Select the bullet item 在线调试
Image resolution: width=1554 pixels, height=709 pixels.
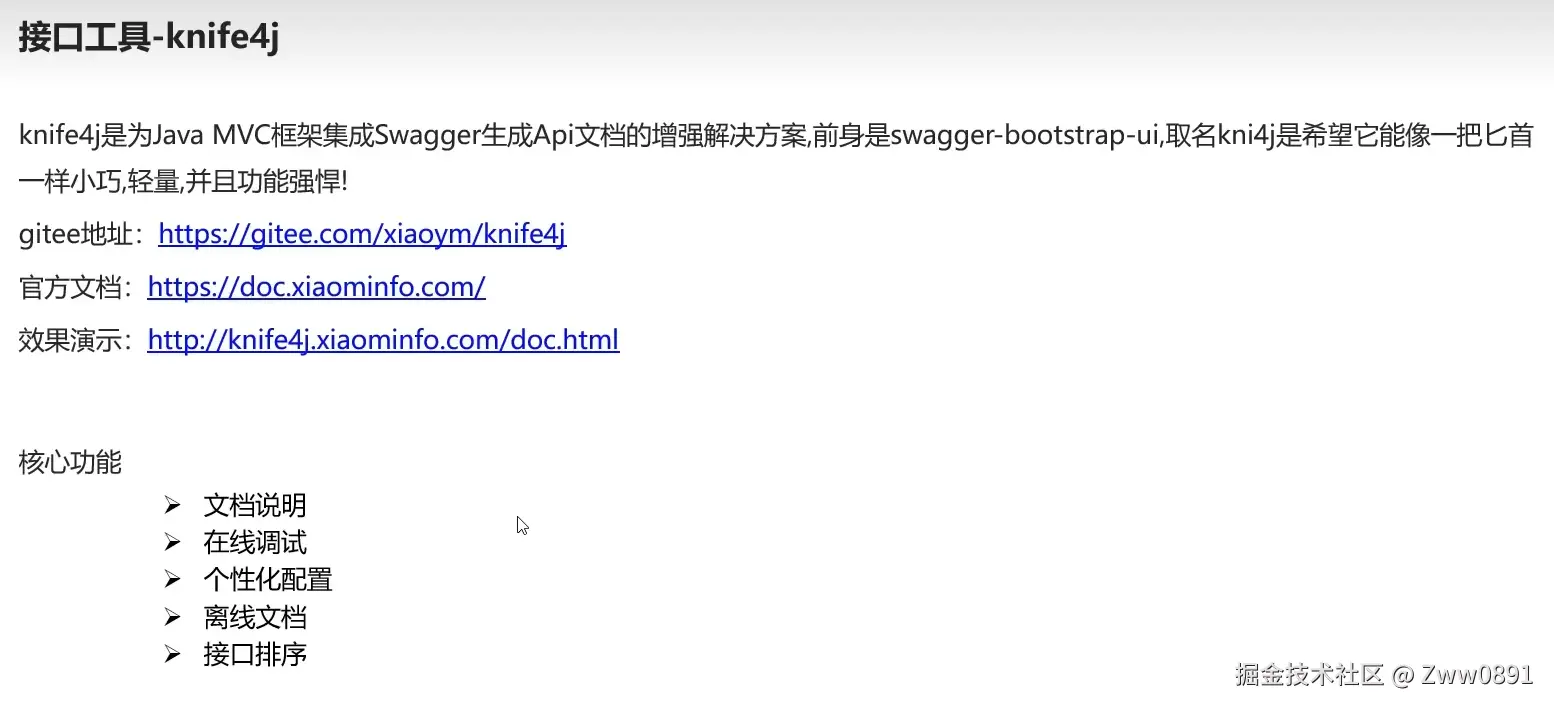point(255,542)
